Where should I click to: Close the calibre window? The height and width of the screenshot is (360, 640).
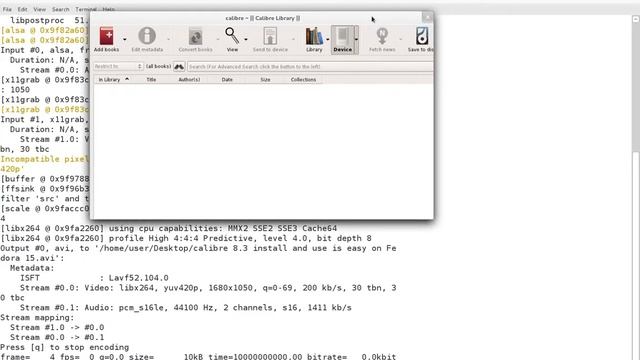tap(427, 17)
